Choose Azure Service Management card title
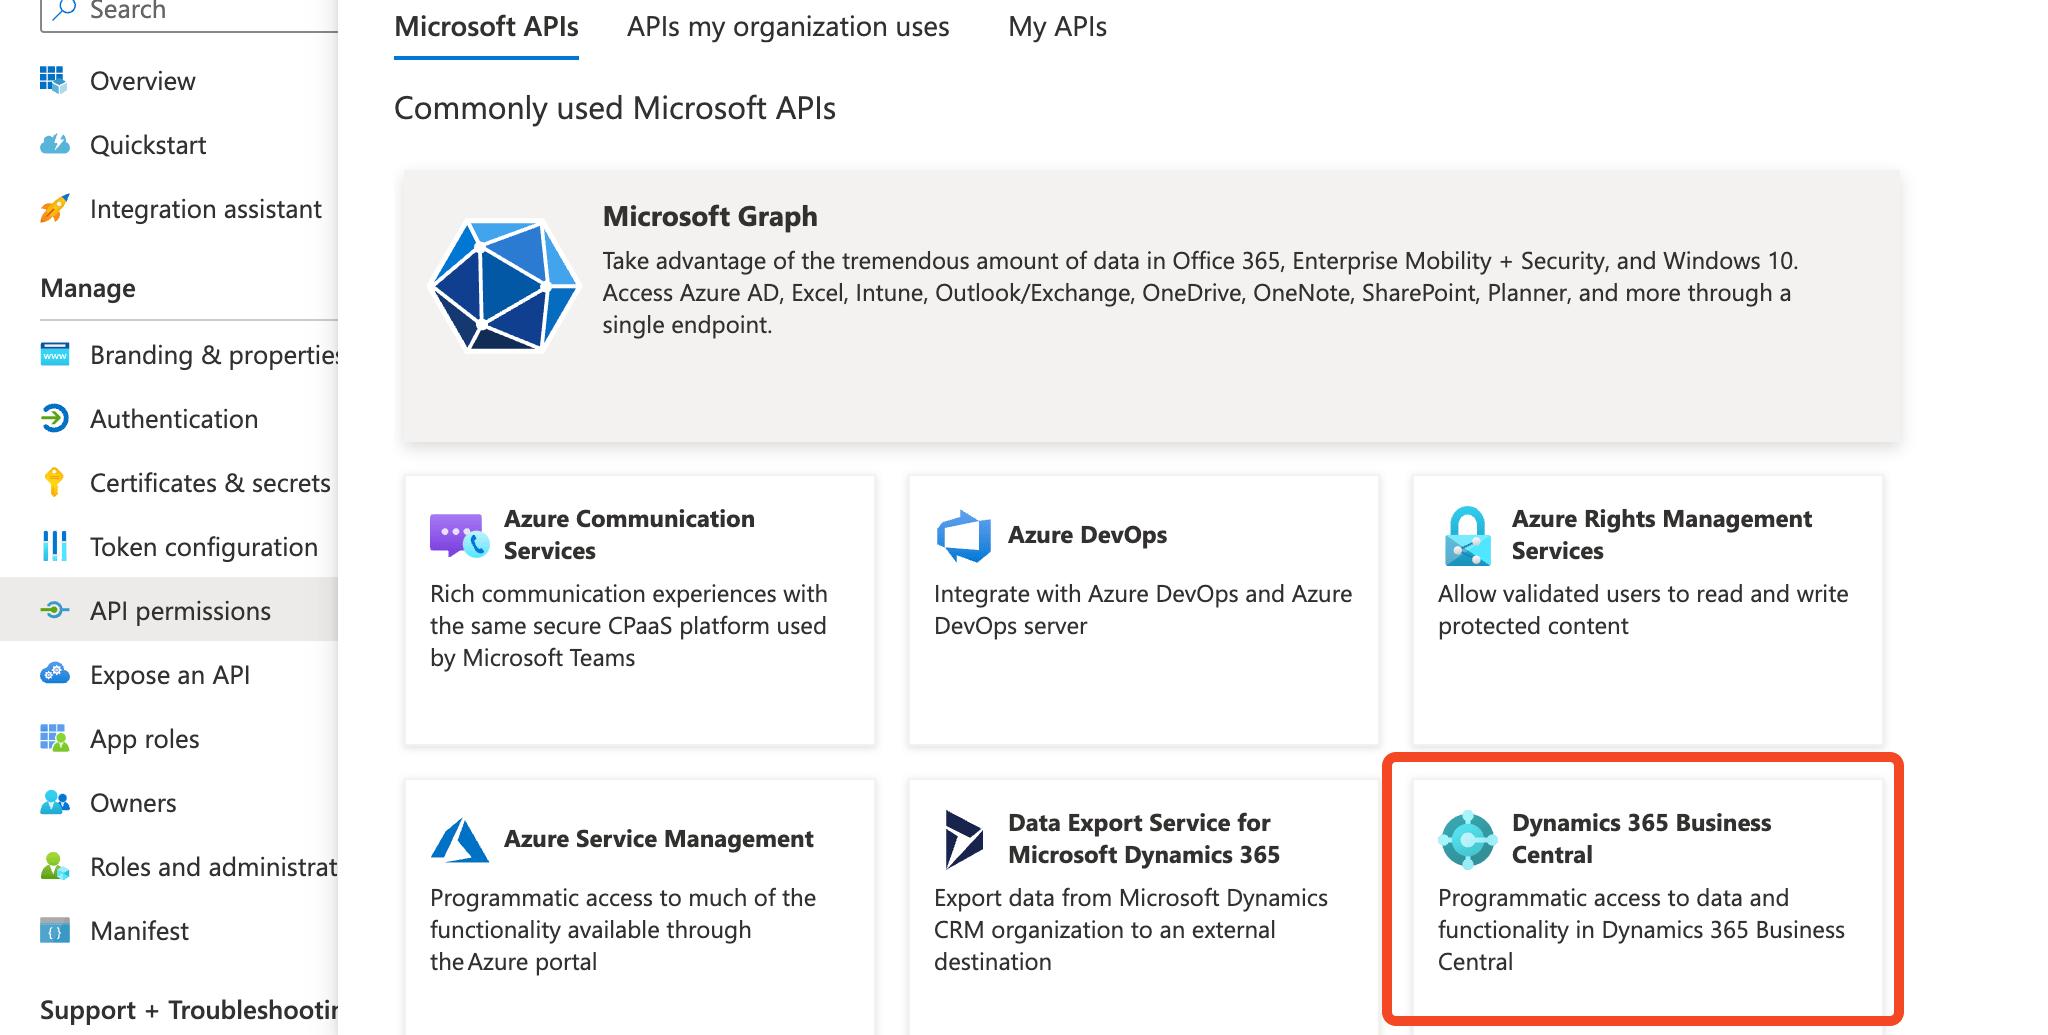This screenshot has height=1035, width=2048. [x=658, y=839]
